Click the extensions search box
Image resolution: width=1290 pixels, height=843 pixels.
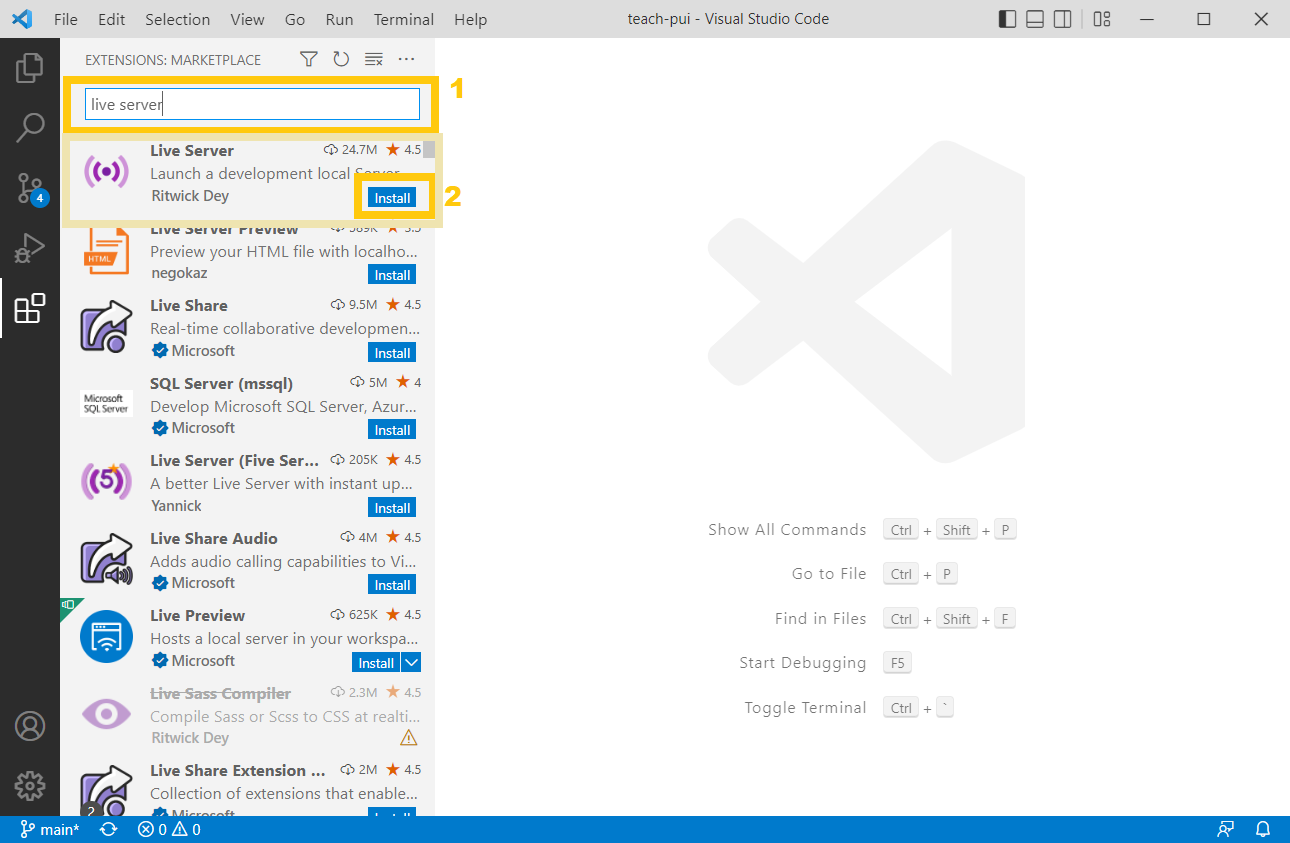coord(252,104)
